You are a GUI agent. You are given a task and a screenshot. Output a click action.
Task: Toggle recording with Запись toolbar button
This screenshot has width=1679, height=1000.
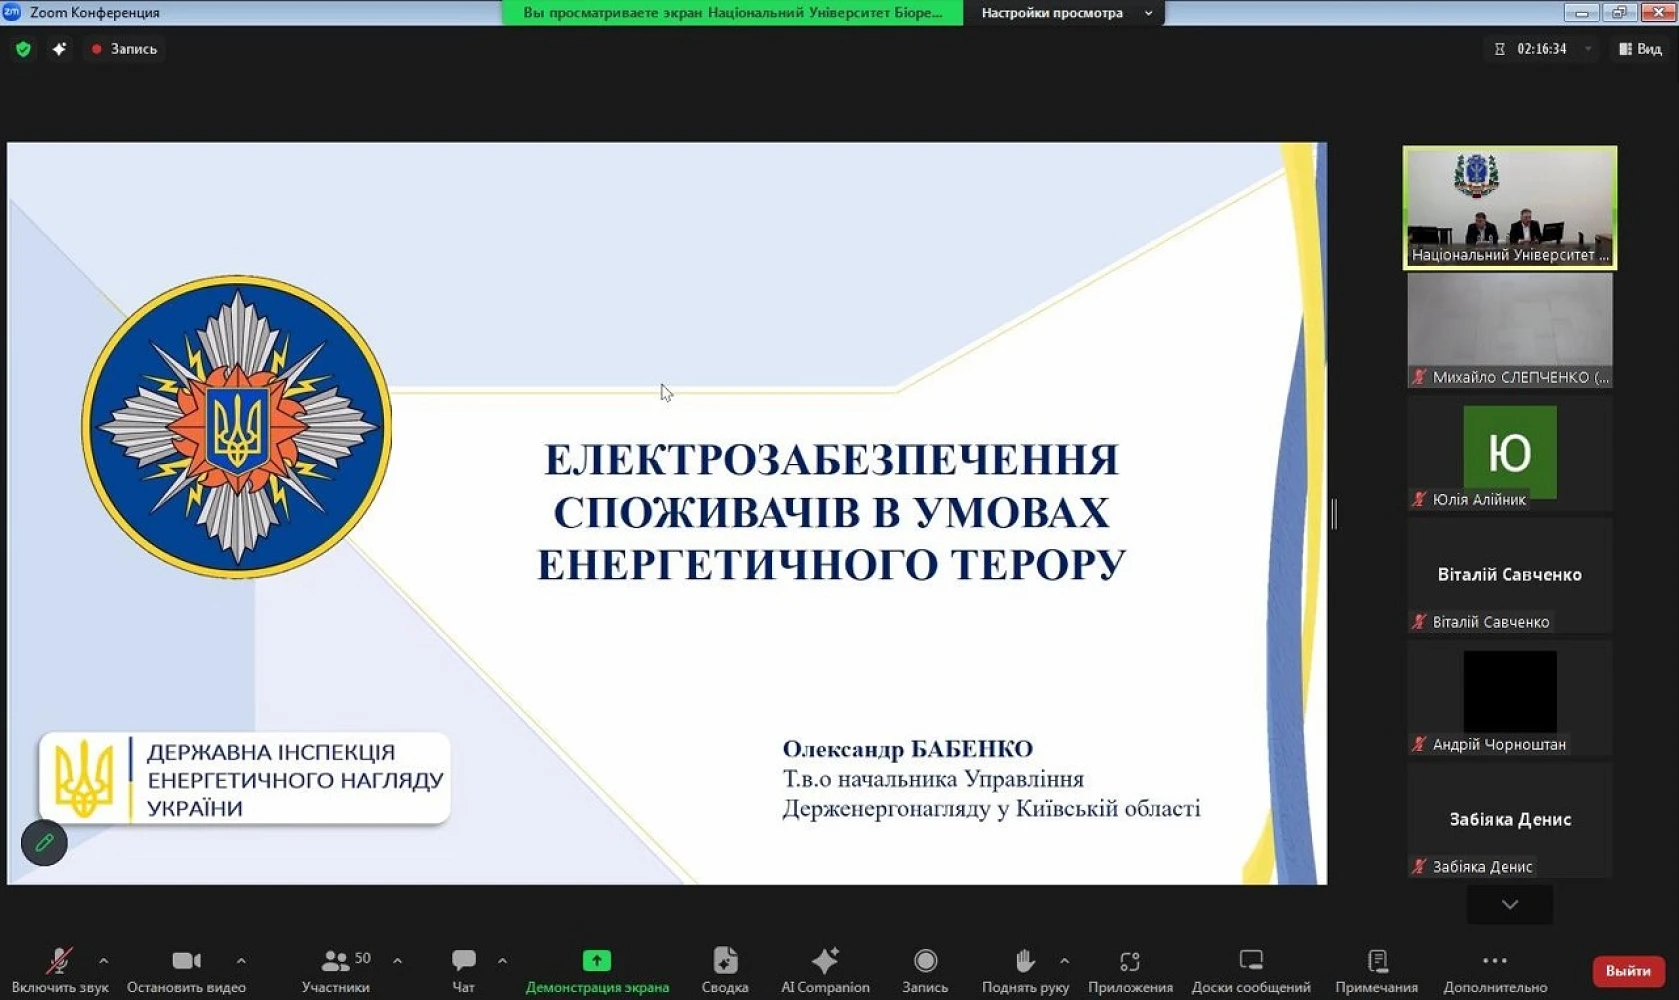click(x=925, y=961)
